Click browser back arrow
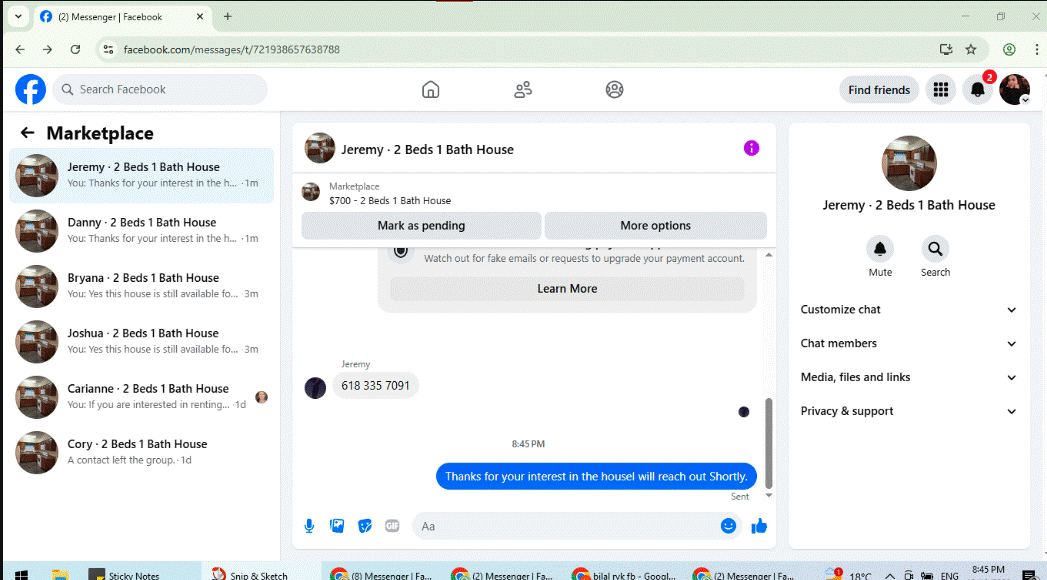 20,49
